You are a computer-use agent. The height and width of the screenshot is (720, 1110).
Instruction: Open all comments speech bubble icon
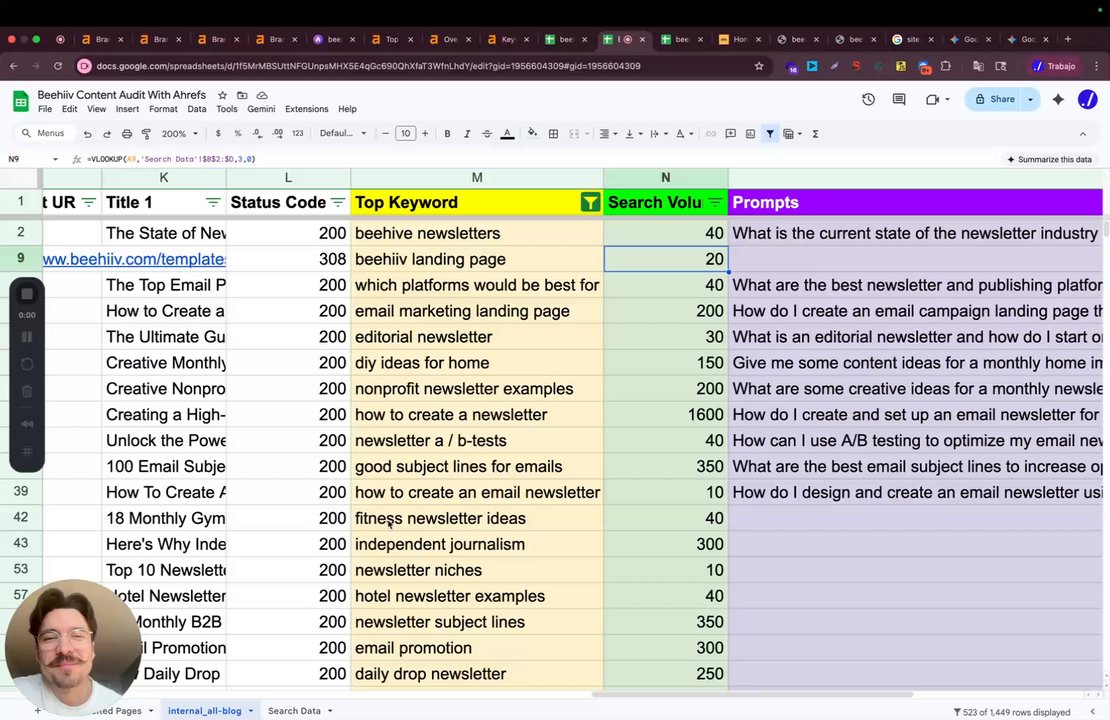(x=899, y=100)
